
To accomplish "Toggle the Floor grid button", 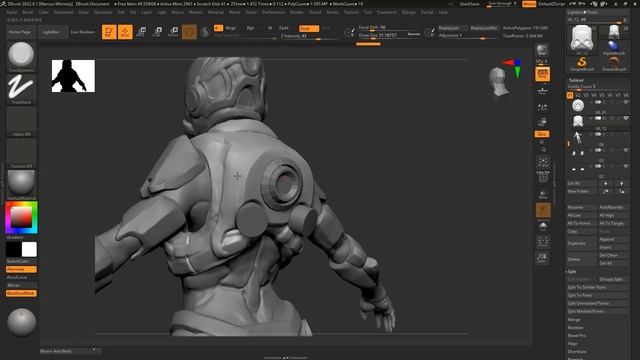I will click(x=542, y=91).
